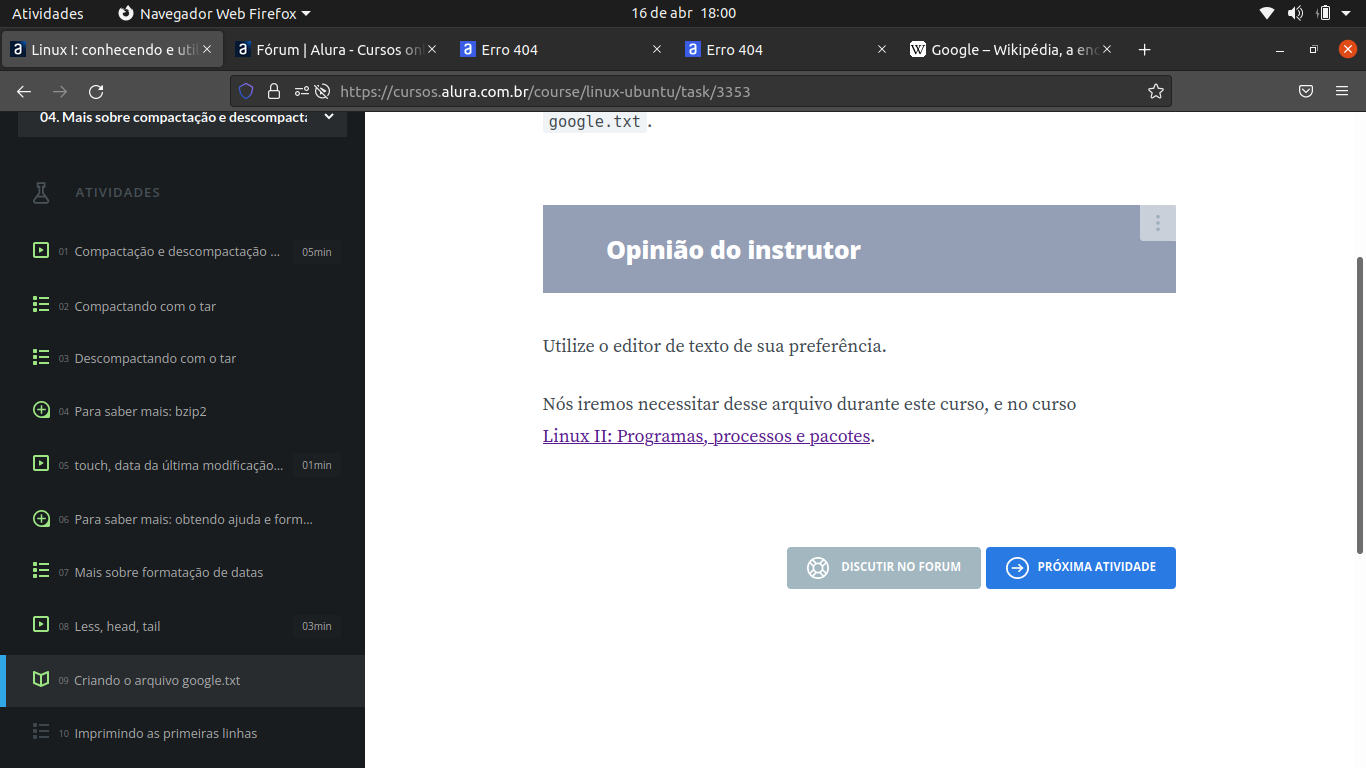Open activity 10 Imprimindo as primeiras linhas
Screen dimensions: 1366x768
[x=183, y=733]
